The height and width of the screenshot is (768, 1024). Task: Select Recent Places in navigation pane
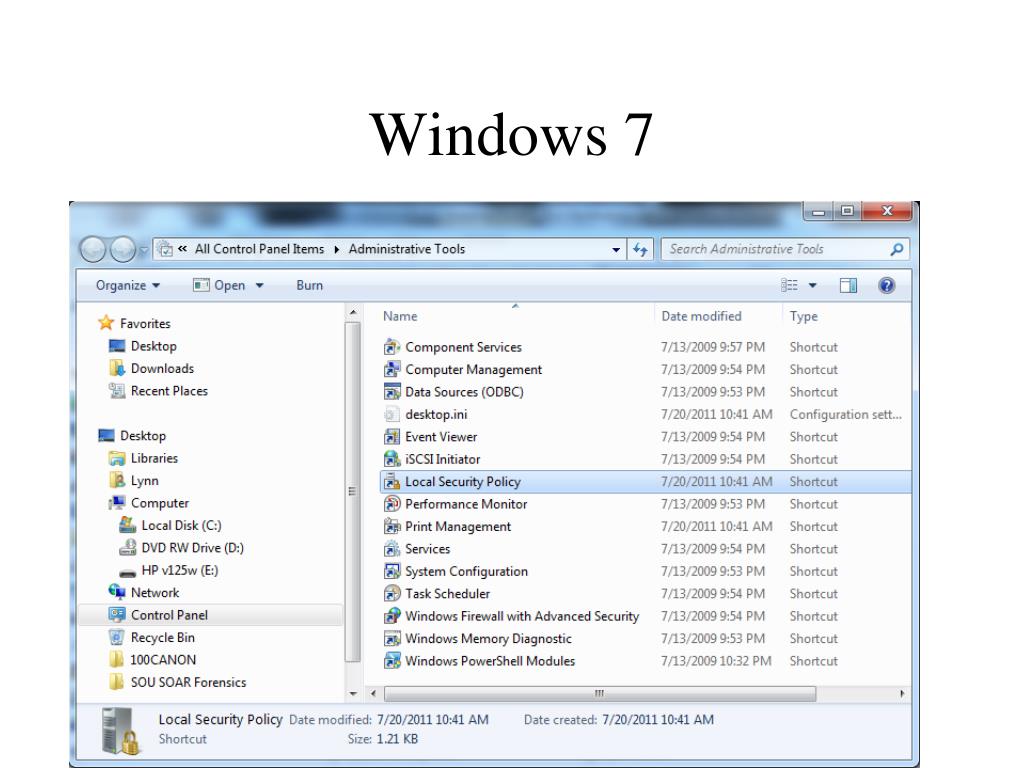click(x=169, y=391)
